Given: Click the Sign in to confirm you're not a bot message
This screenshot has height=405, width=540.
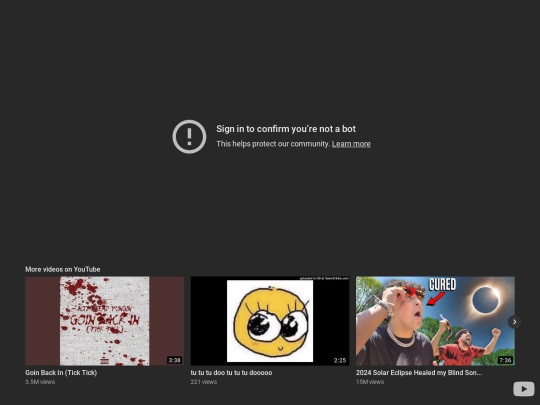Looking at the screenshot, I should coord(286,129).
